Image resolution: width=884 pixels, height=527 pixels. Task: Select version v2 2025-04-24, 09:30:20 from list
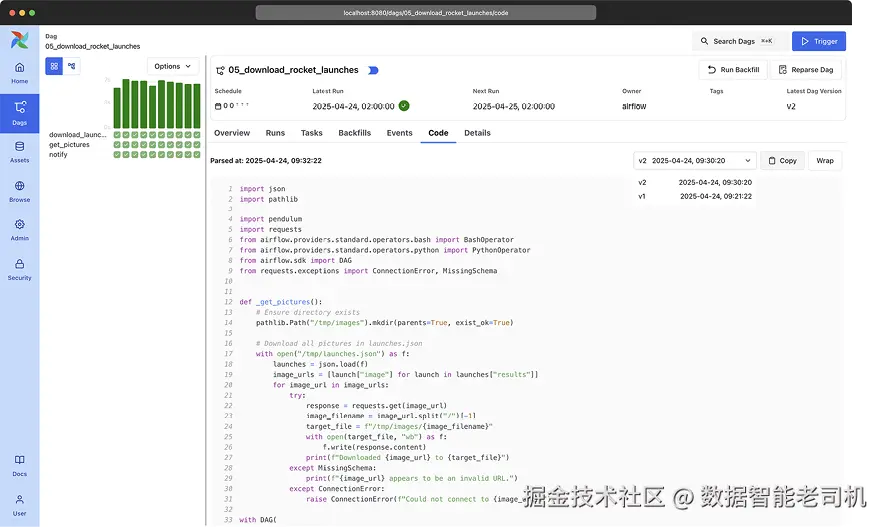click(695, 182)
